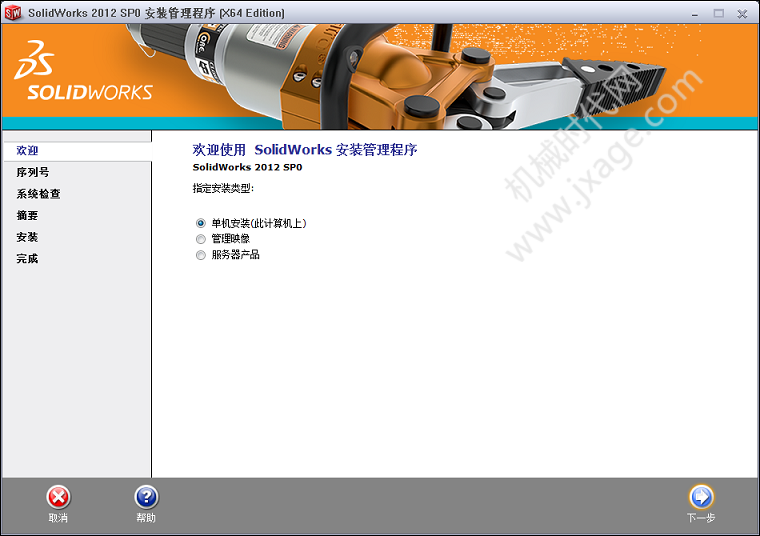Maximize the installer window
760x536 pixels.
click(719, 14)
